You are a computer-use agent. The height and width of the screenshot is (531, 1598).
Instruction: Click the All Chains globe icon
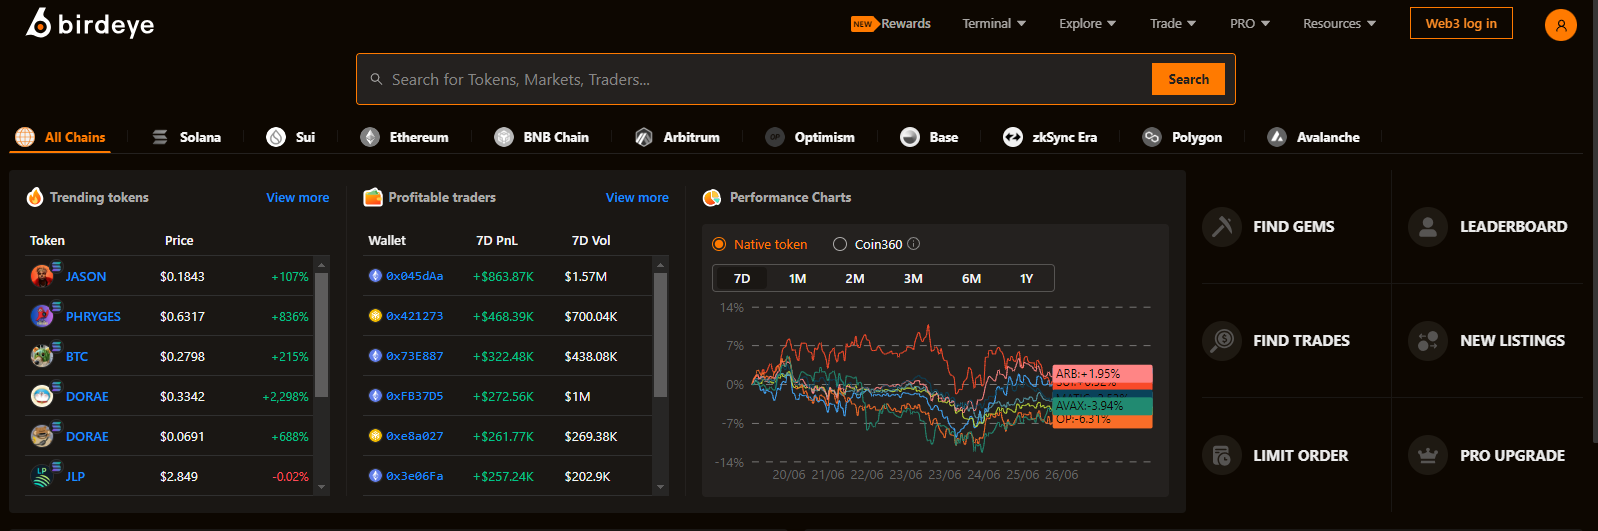point(25,137)
